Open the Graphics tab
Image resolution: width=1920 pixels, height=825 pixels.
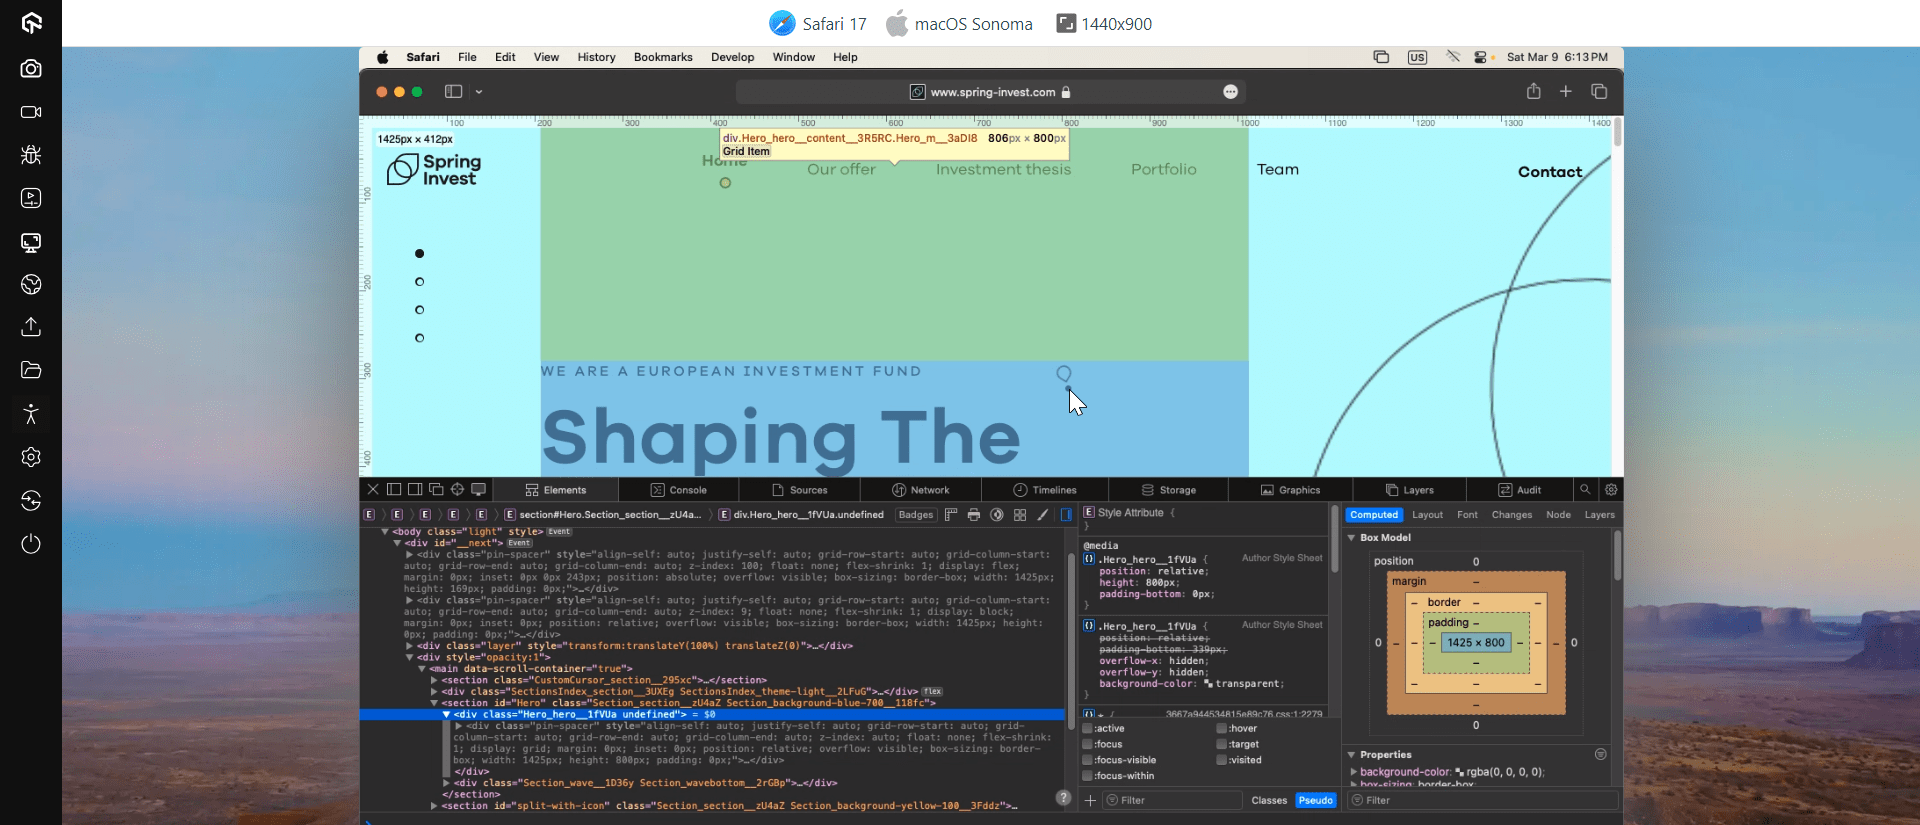pyautogui.click(x=1290, y=490)
